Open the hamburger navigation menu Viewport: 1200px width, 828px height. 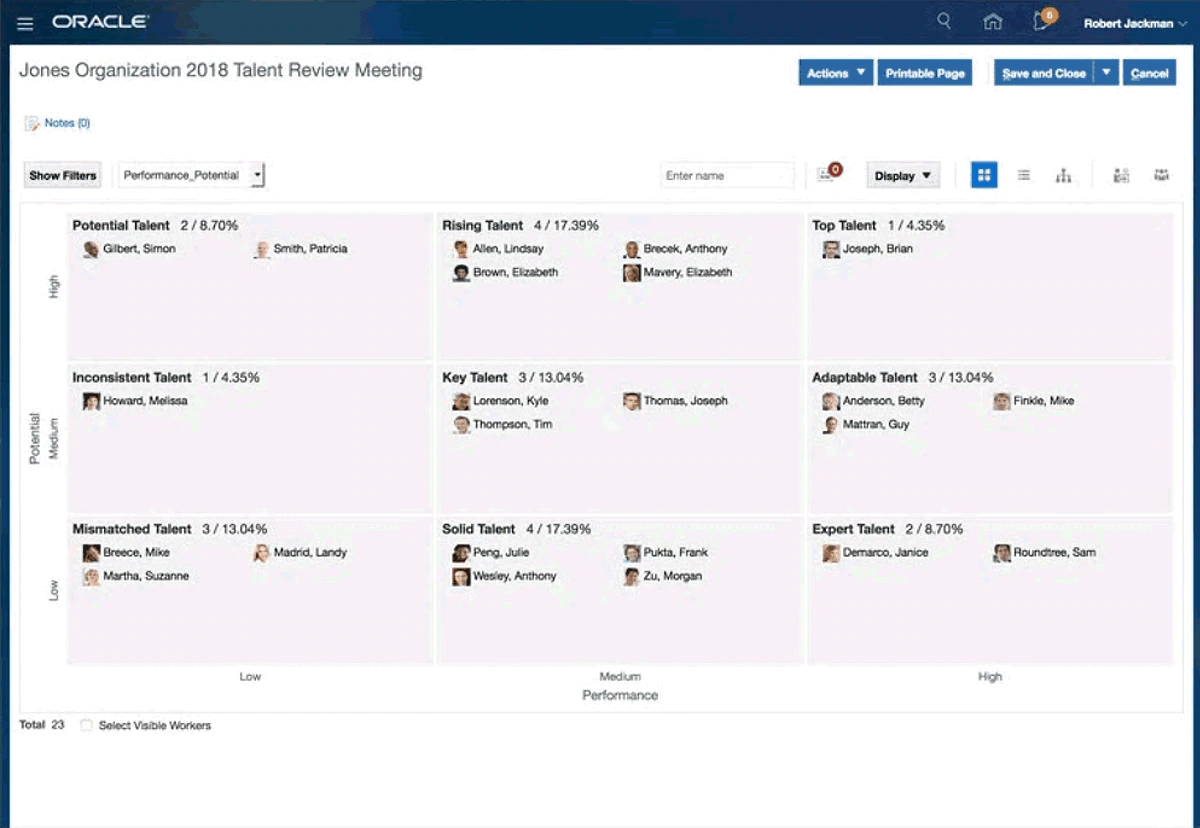pyautogui.click(x=25, y=23)
